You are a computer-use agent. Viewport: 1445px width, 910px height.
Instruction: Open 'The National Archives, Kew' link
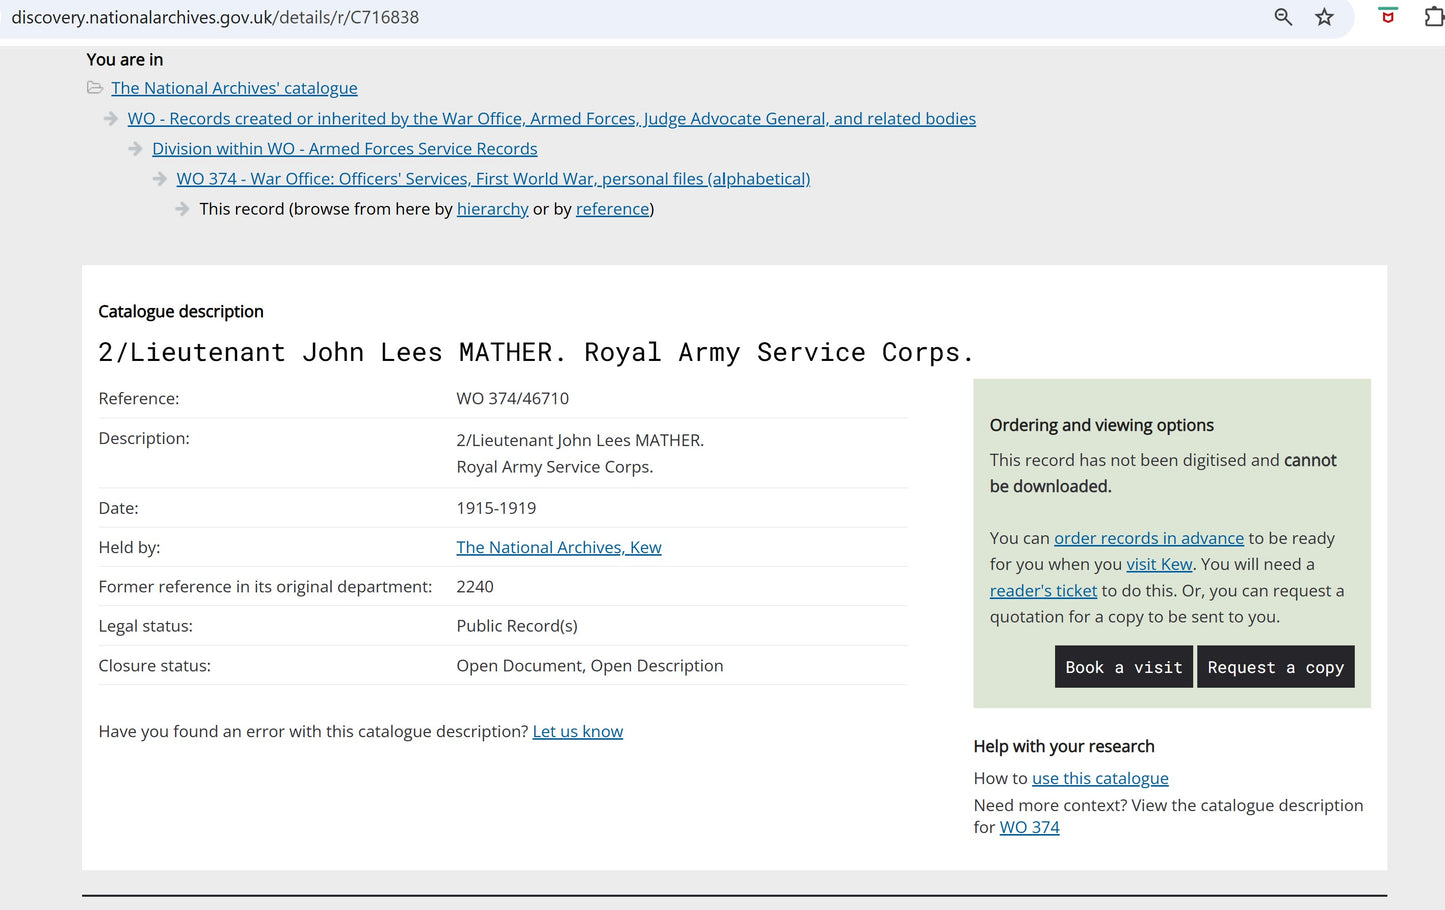tap(558, 547)
